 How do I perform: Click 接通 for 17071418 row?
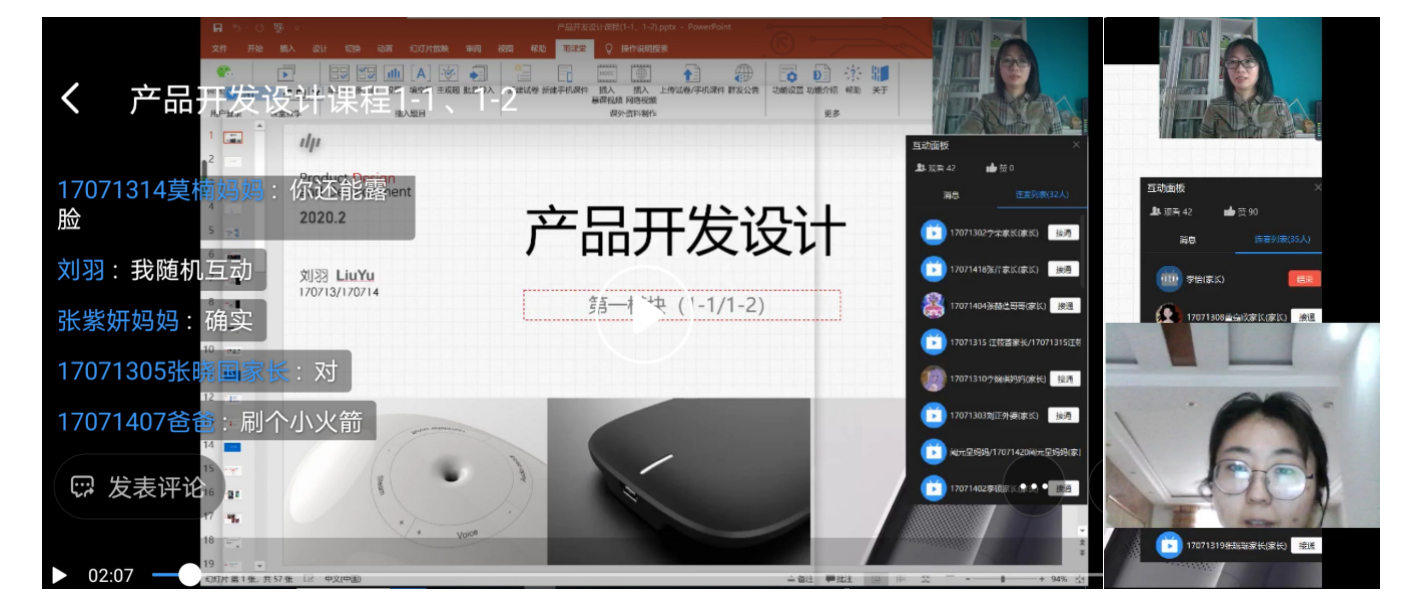1064,269
